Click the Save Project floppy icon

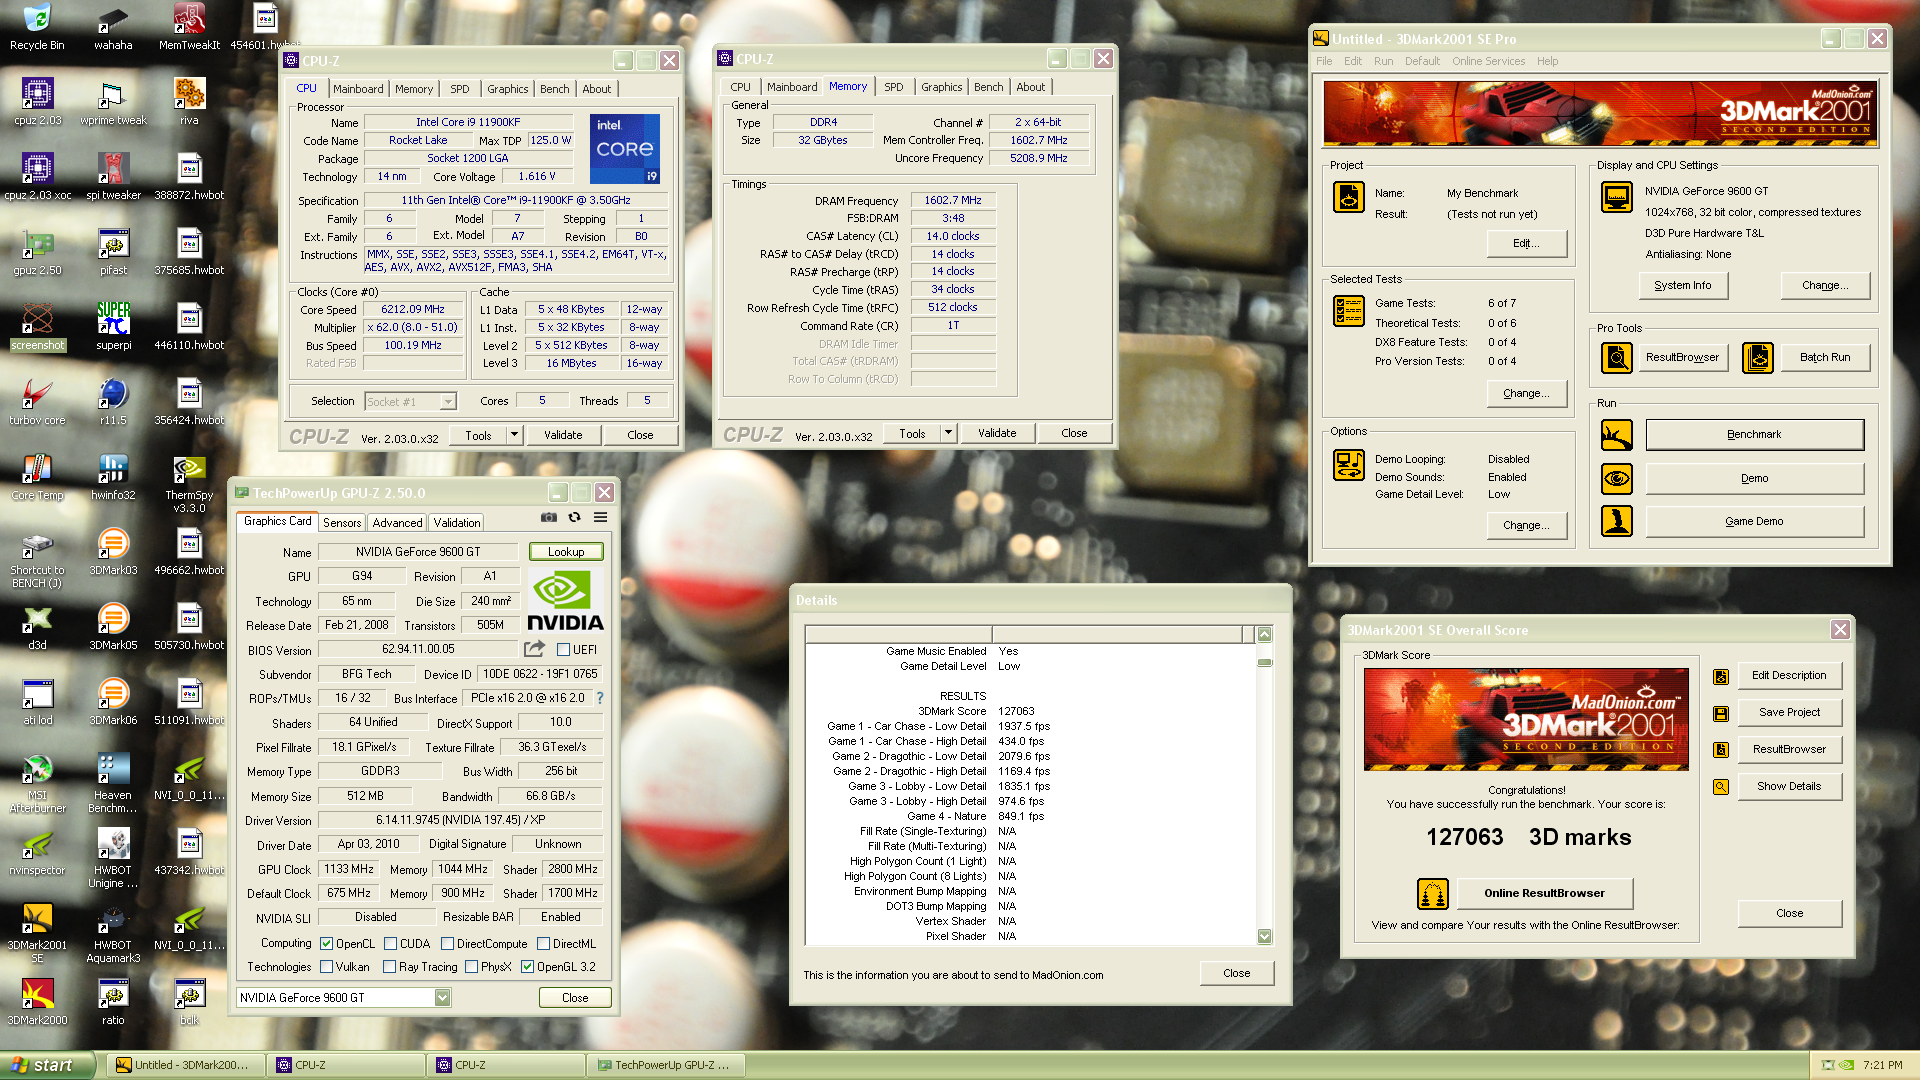coord(1720,713)
